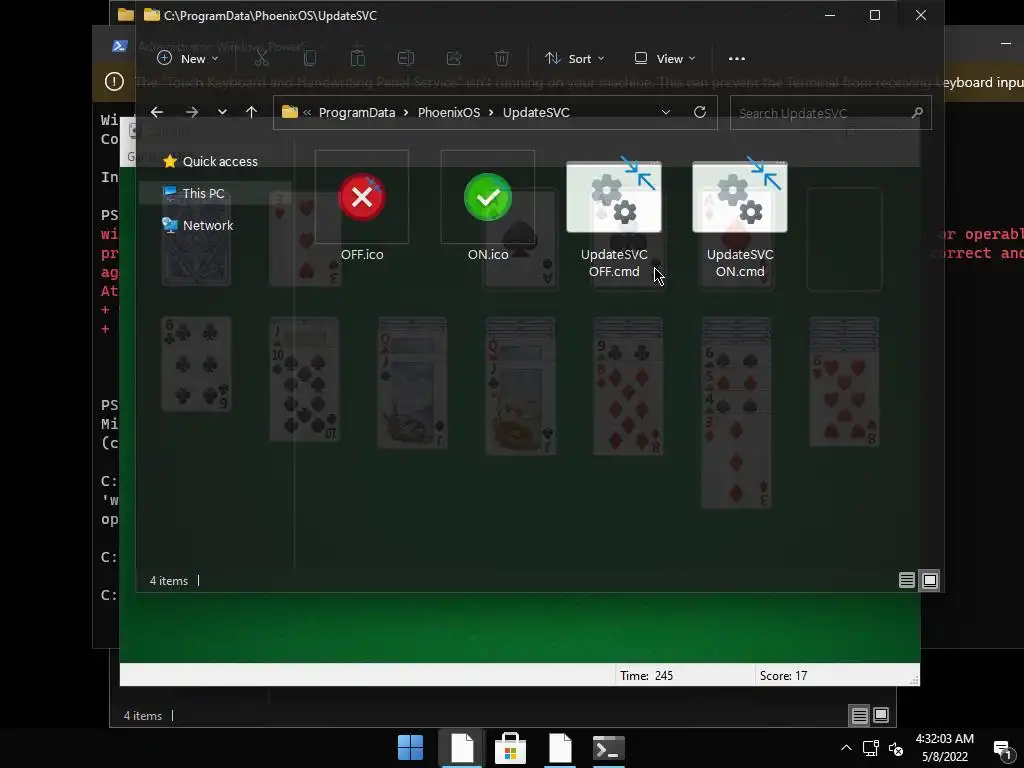Select the UpdateSVC ON.cmd file
This screenshot has width=1024, height=768.
pos(740,218)
